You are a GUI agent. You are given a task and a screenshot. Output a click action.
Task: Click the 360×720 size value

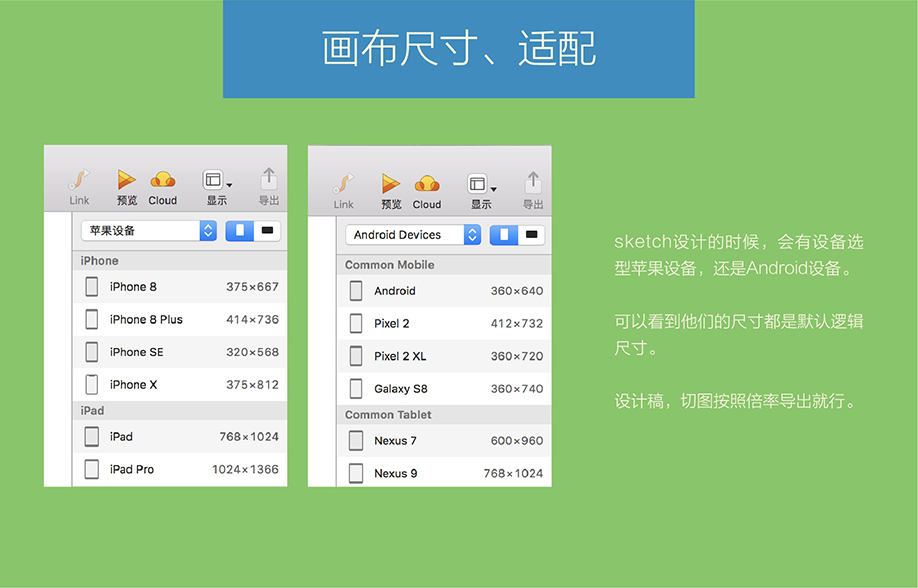tap(517, 356)
